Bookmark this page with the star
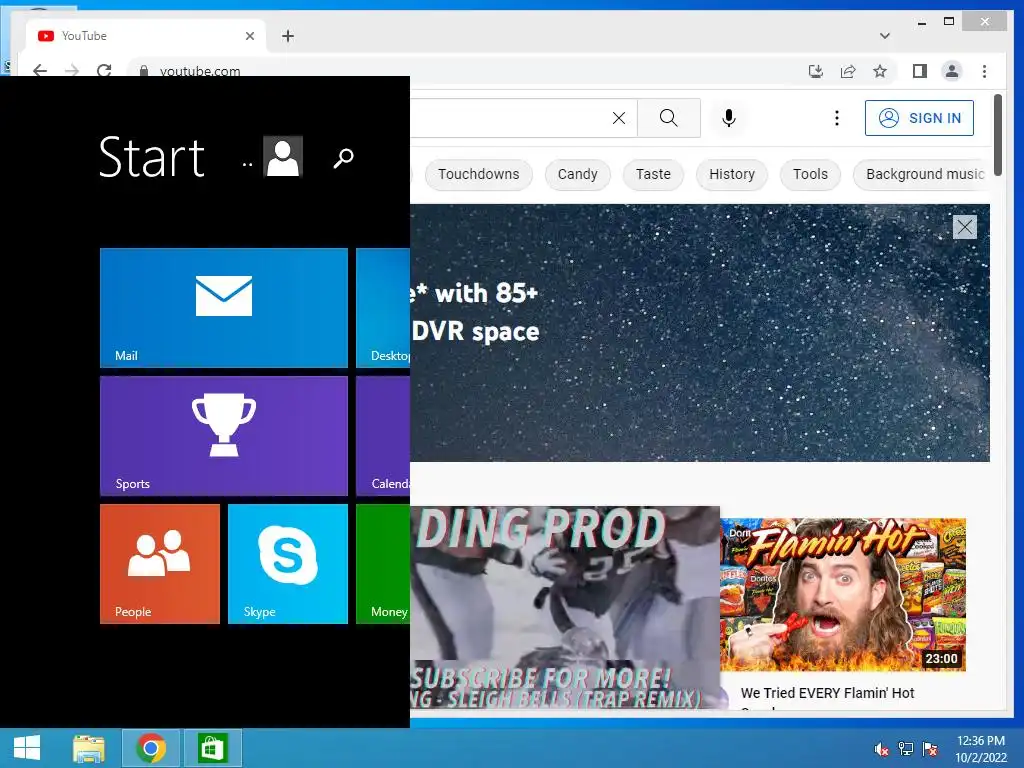The width and height of the screenshot is (1024, 768). coord(880,71)
